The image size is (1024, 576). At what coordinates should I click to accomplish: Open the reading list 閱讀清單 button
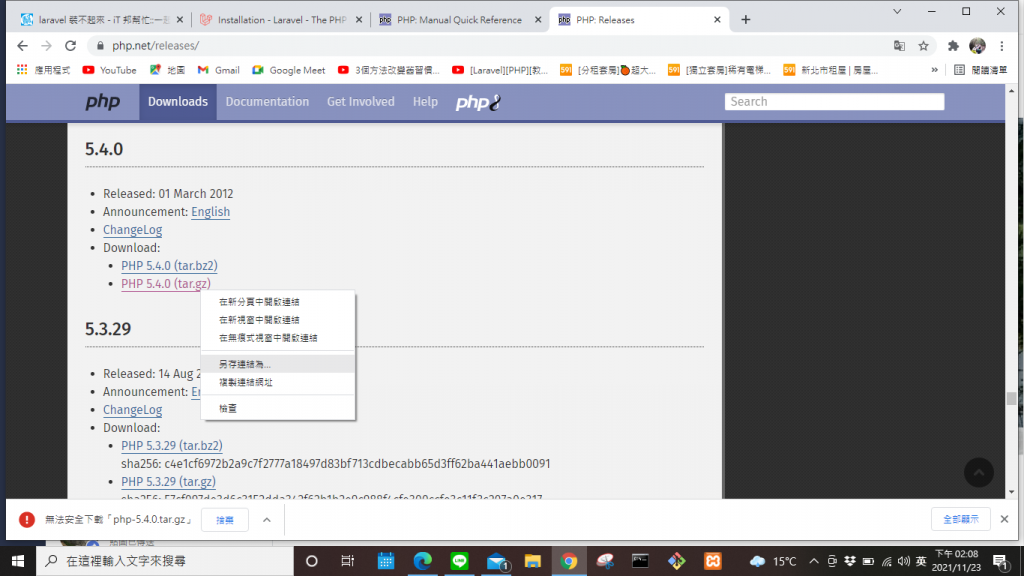pyautogui.click(x=981, y=70)
